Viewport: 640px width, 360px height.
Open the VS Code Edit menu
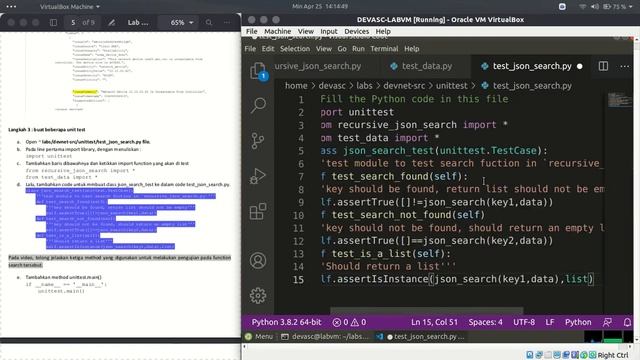(268, 49)
